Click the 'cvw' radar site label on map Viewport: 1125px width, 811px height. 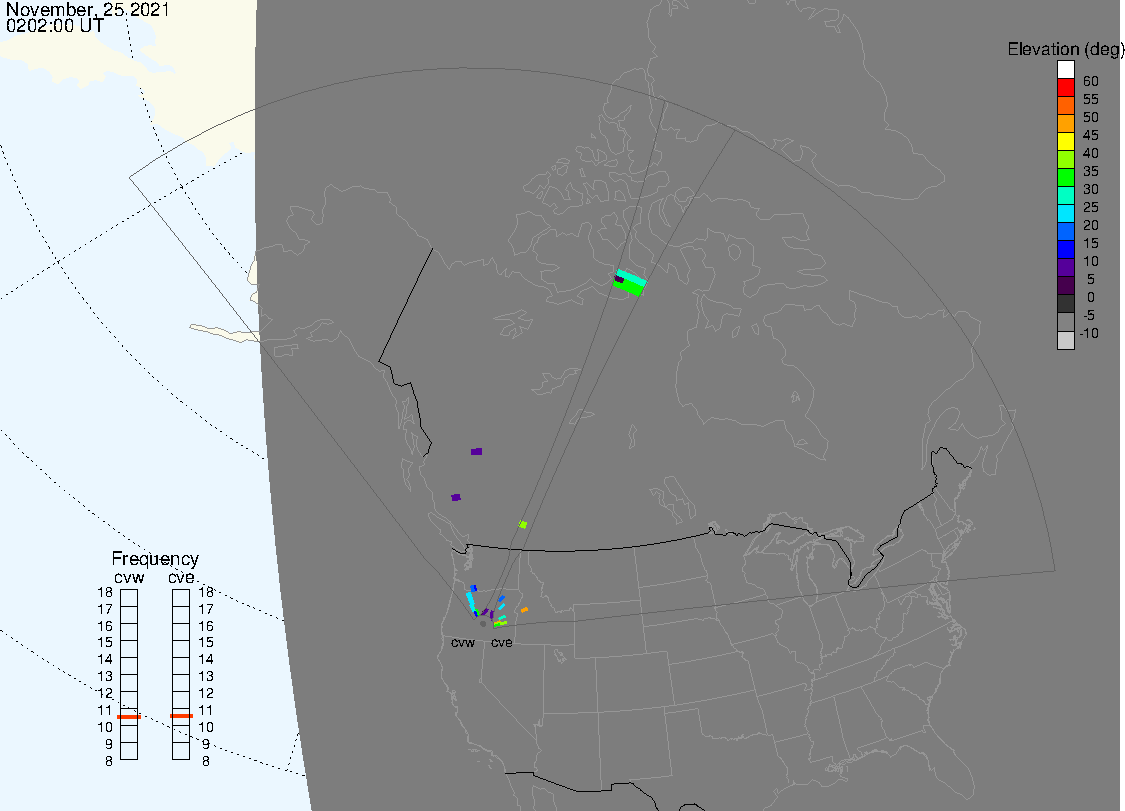tap(463, 642)
